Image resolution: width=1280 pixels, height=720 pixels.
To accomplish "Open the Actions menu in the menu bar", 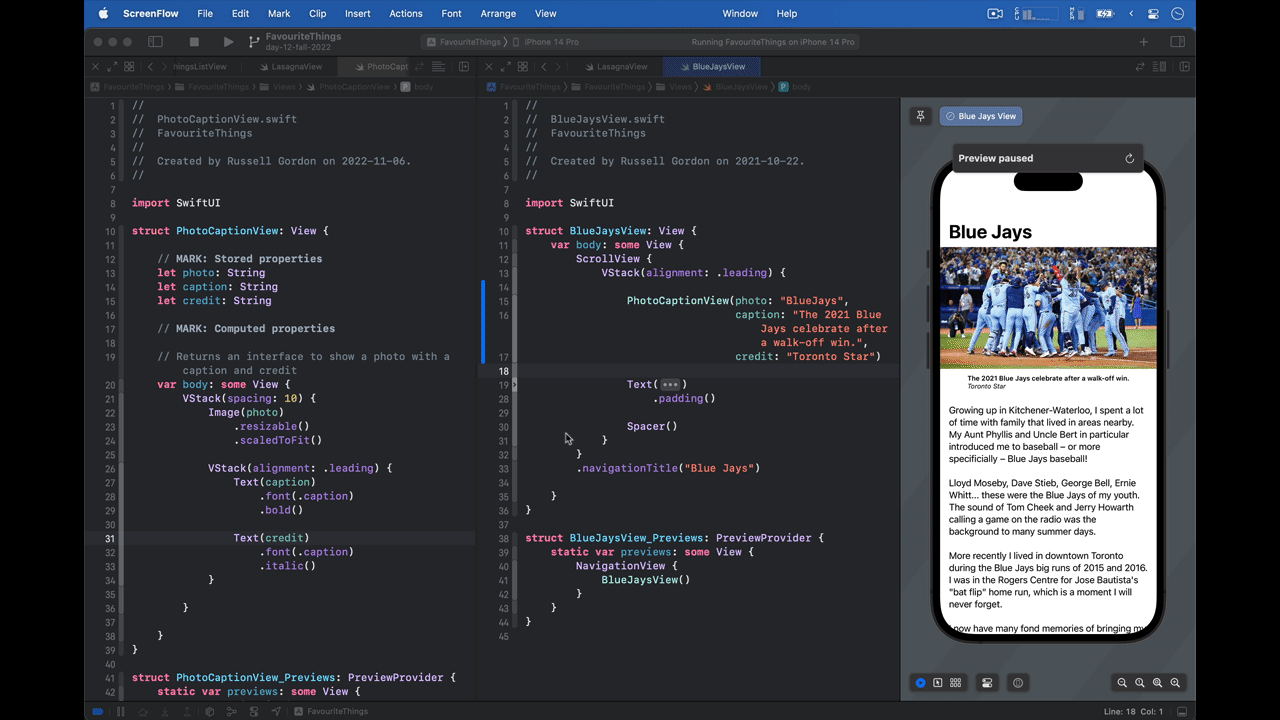I will coord(405,13).
